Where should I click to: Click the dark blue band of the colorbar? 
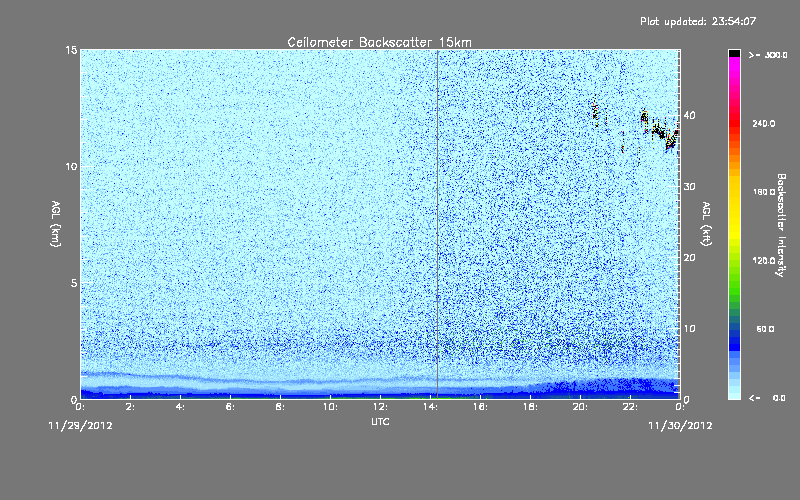pos(734,339)
